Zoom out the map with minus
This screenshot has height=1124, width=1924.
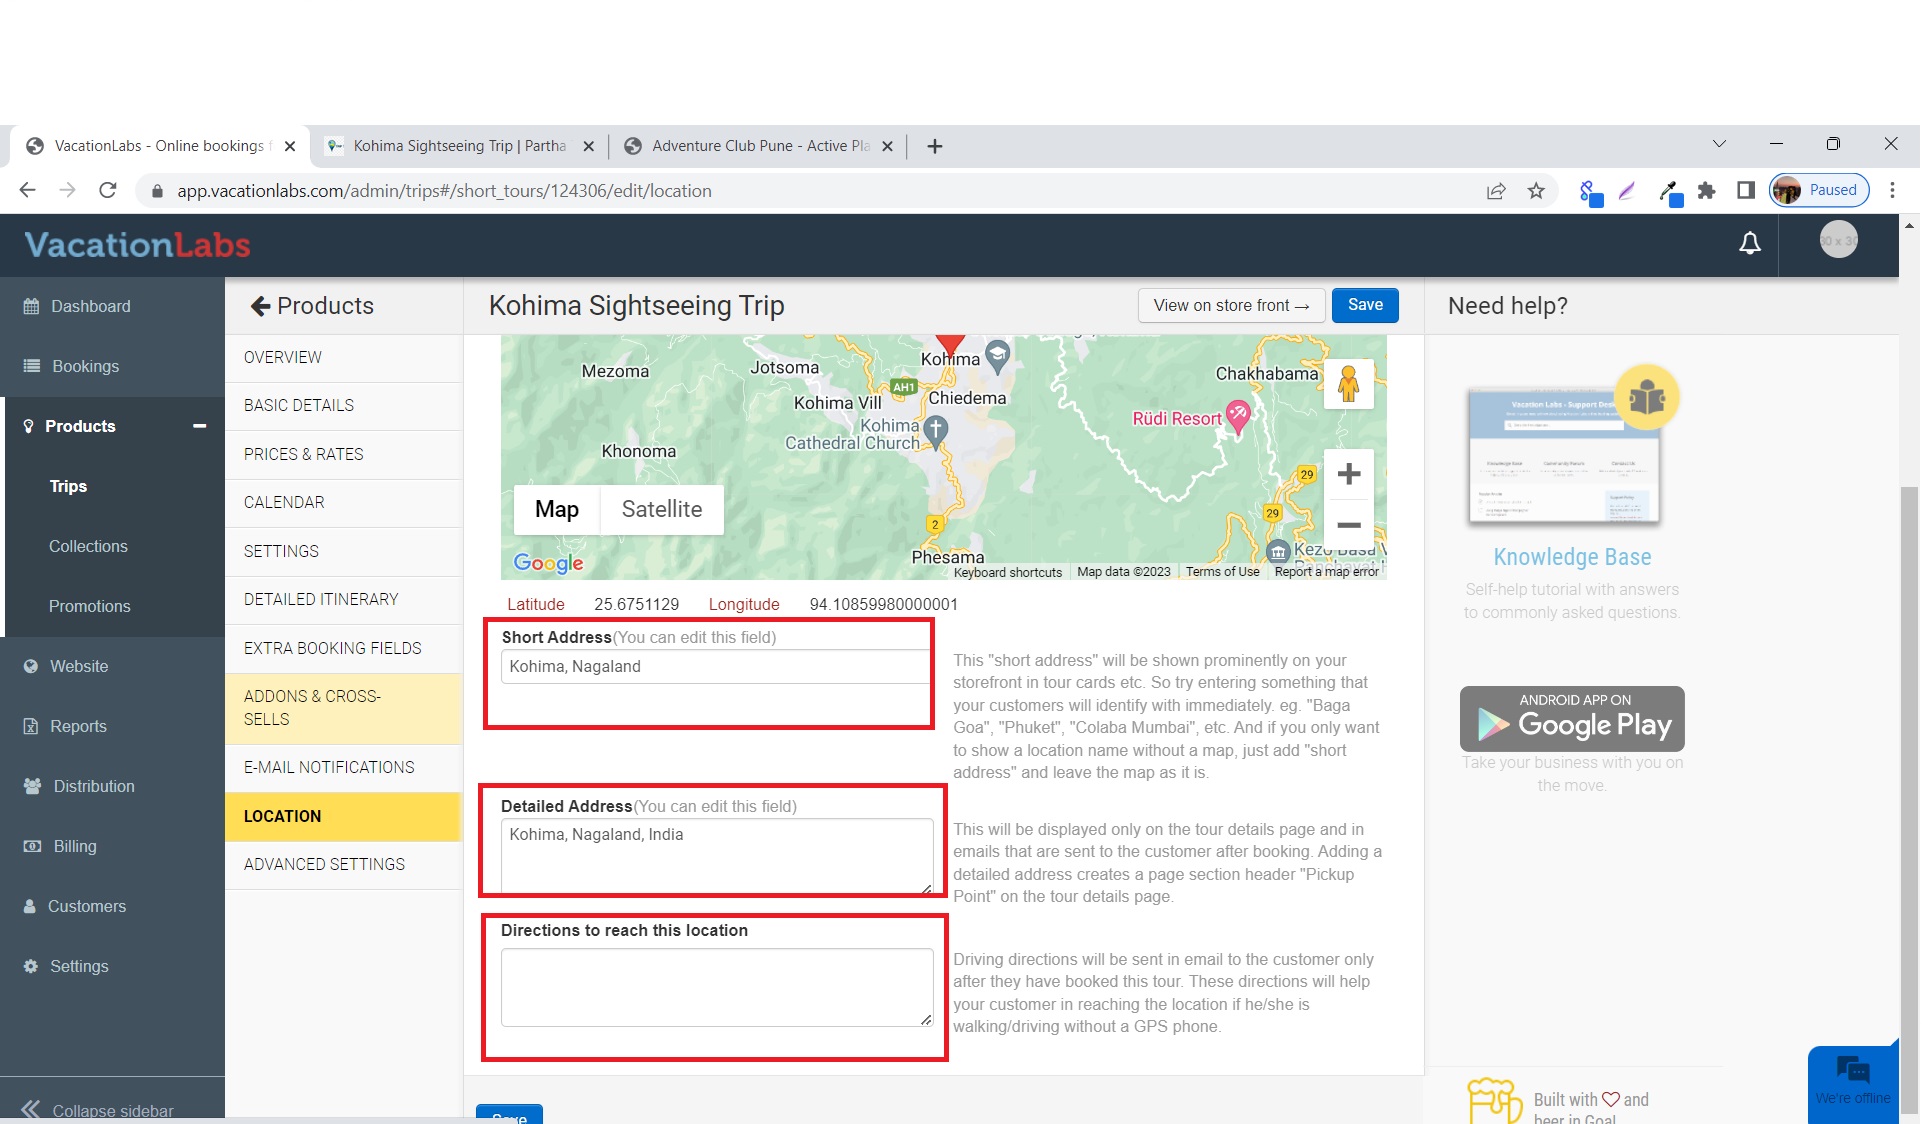coord(1351,525)
